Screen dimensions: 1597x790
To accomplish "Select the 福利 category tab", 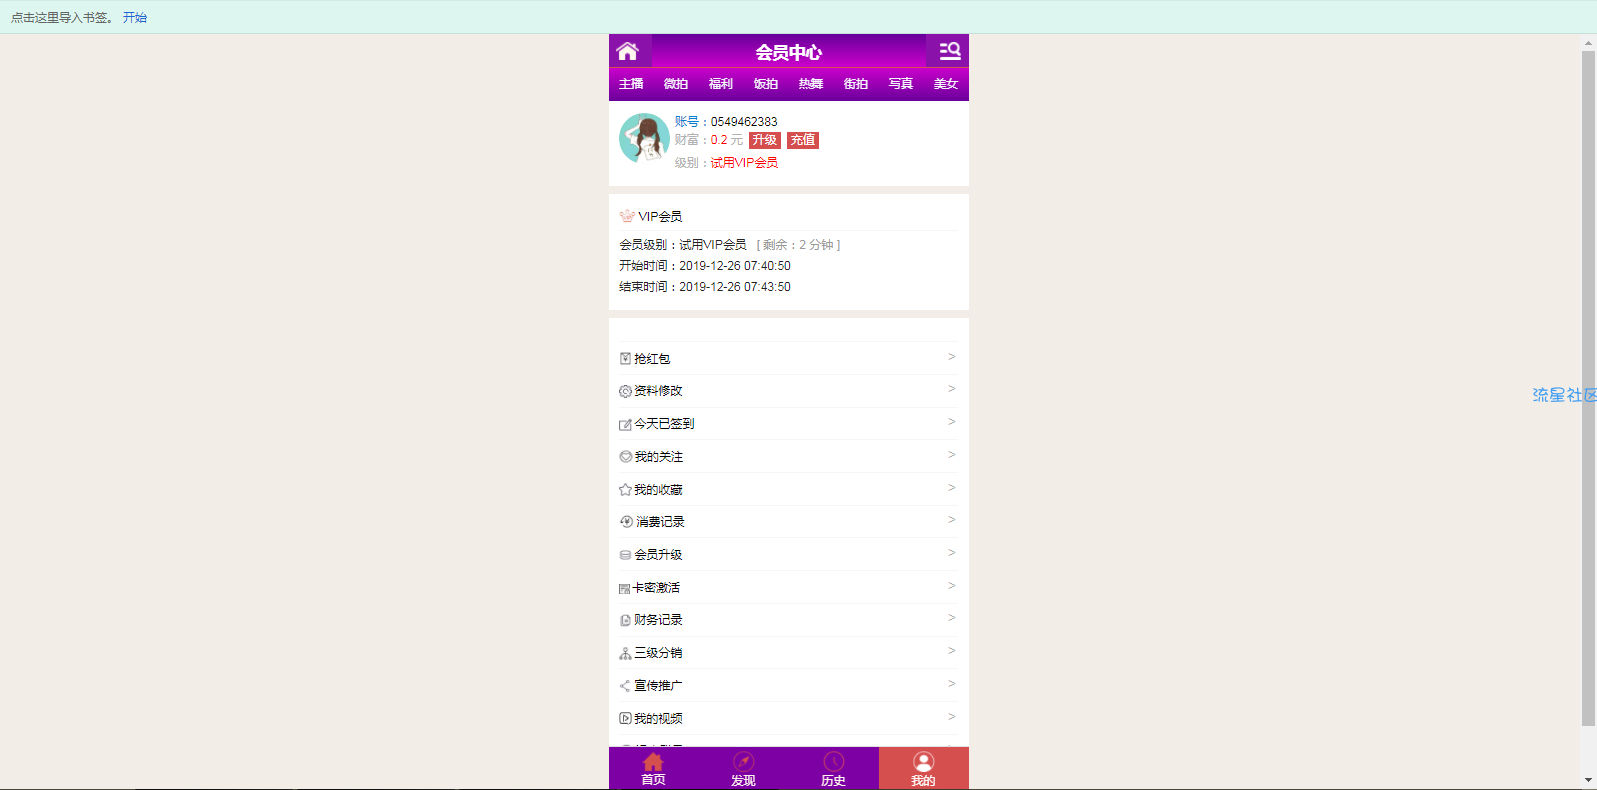I will tap(721, 84).
